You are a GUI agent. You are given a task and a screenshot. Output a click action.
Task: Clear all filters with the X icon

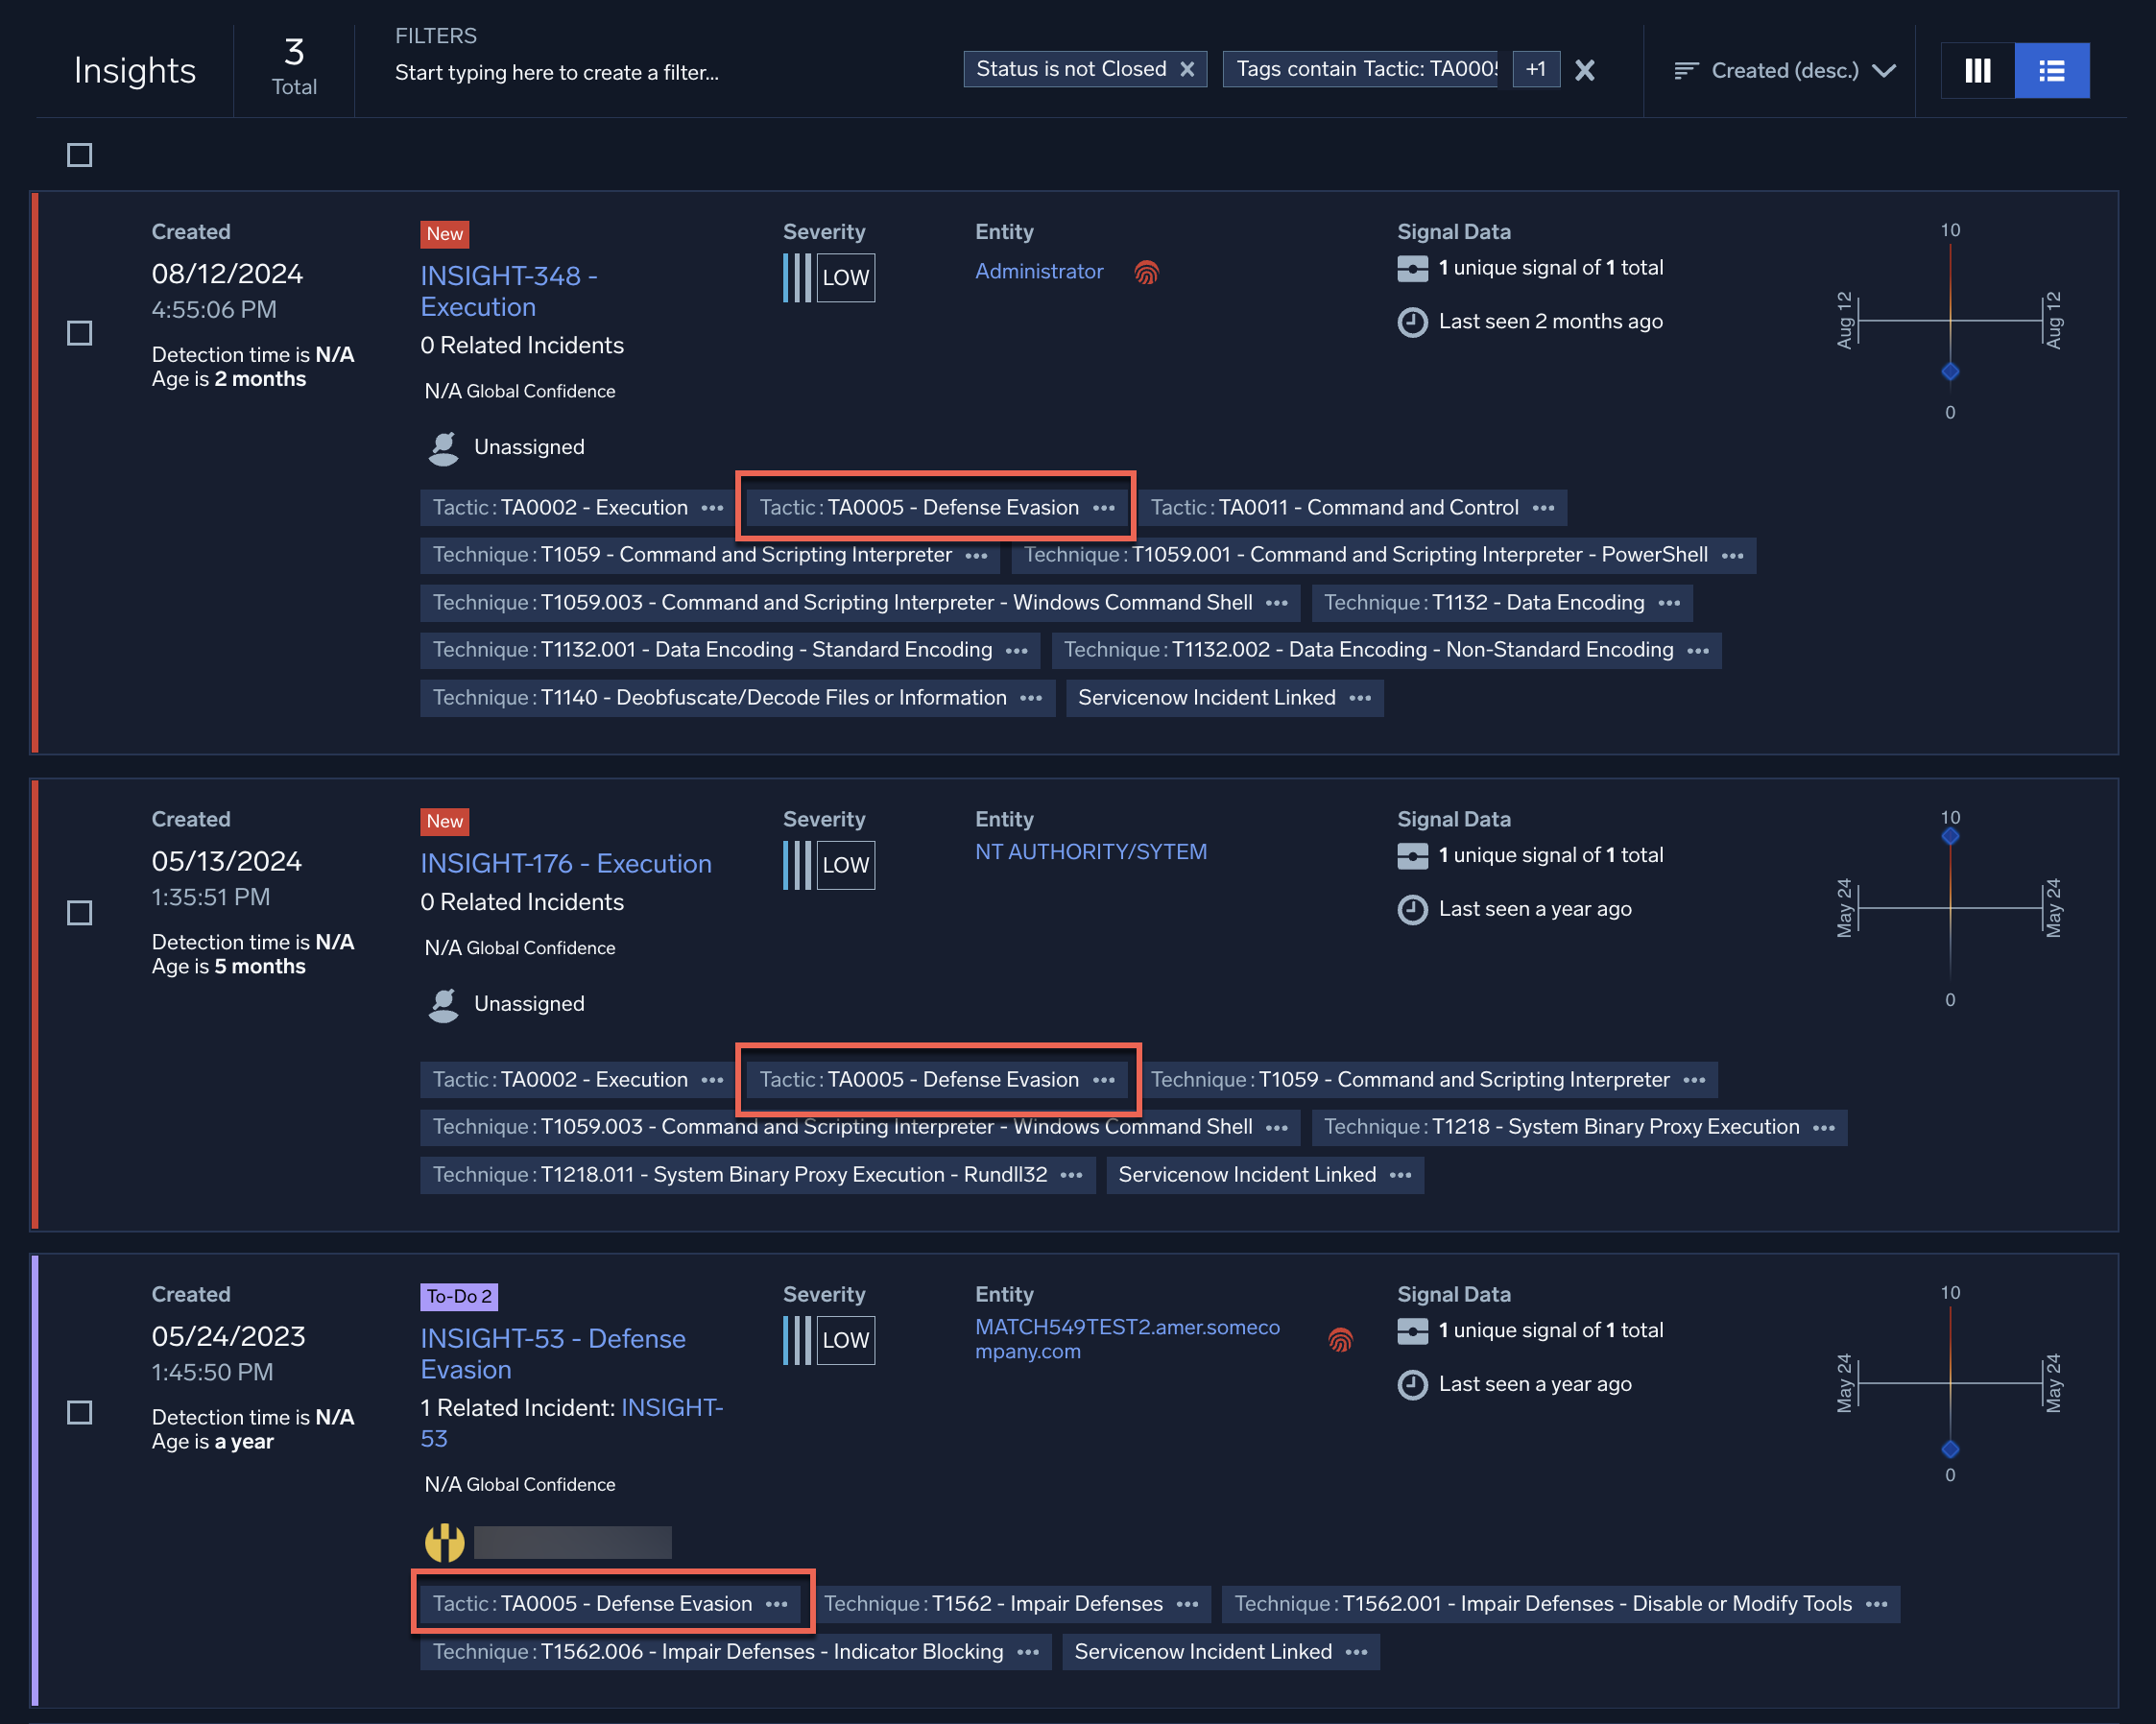click(1584, 70)
